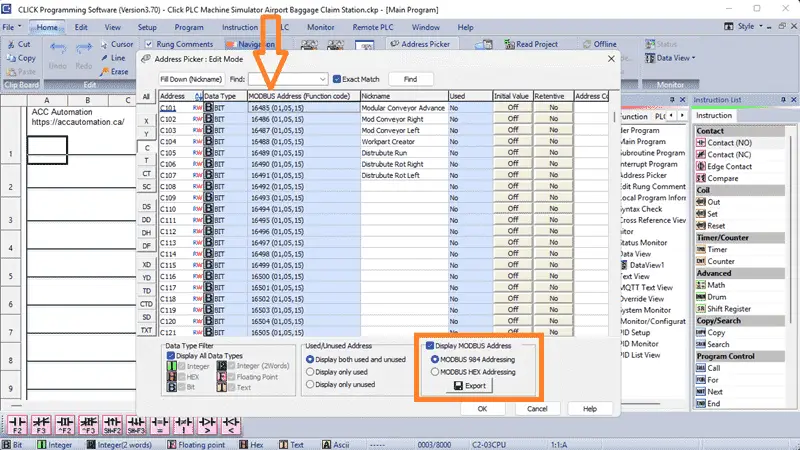Toggle Retentive No for C102
The width and height of the screenshot is (800, 450).
pos(554,118)
